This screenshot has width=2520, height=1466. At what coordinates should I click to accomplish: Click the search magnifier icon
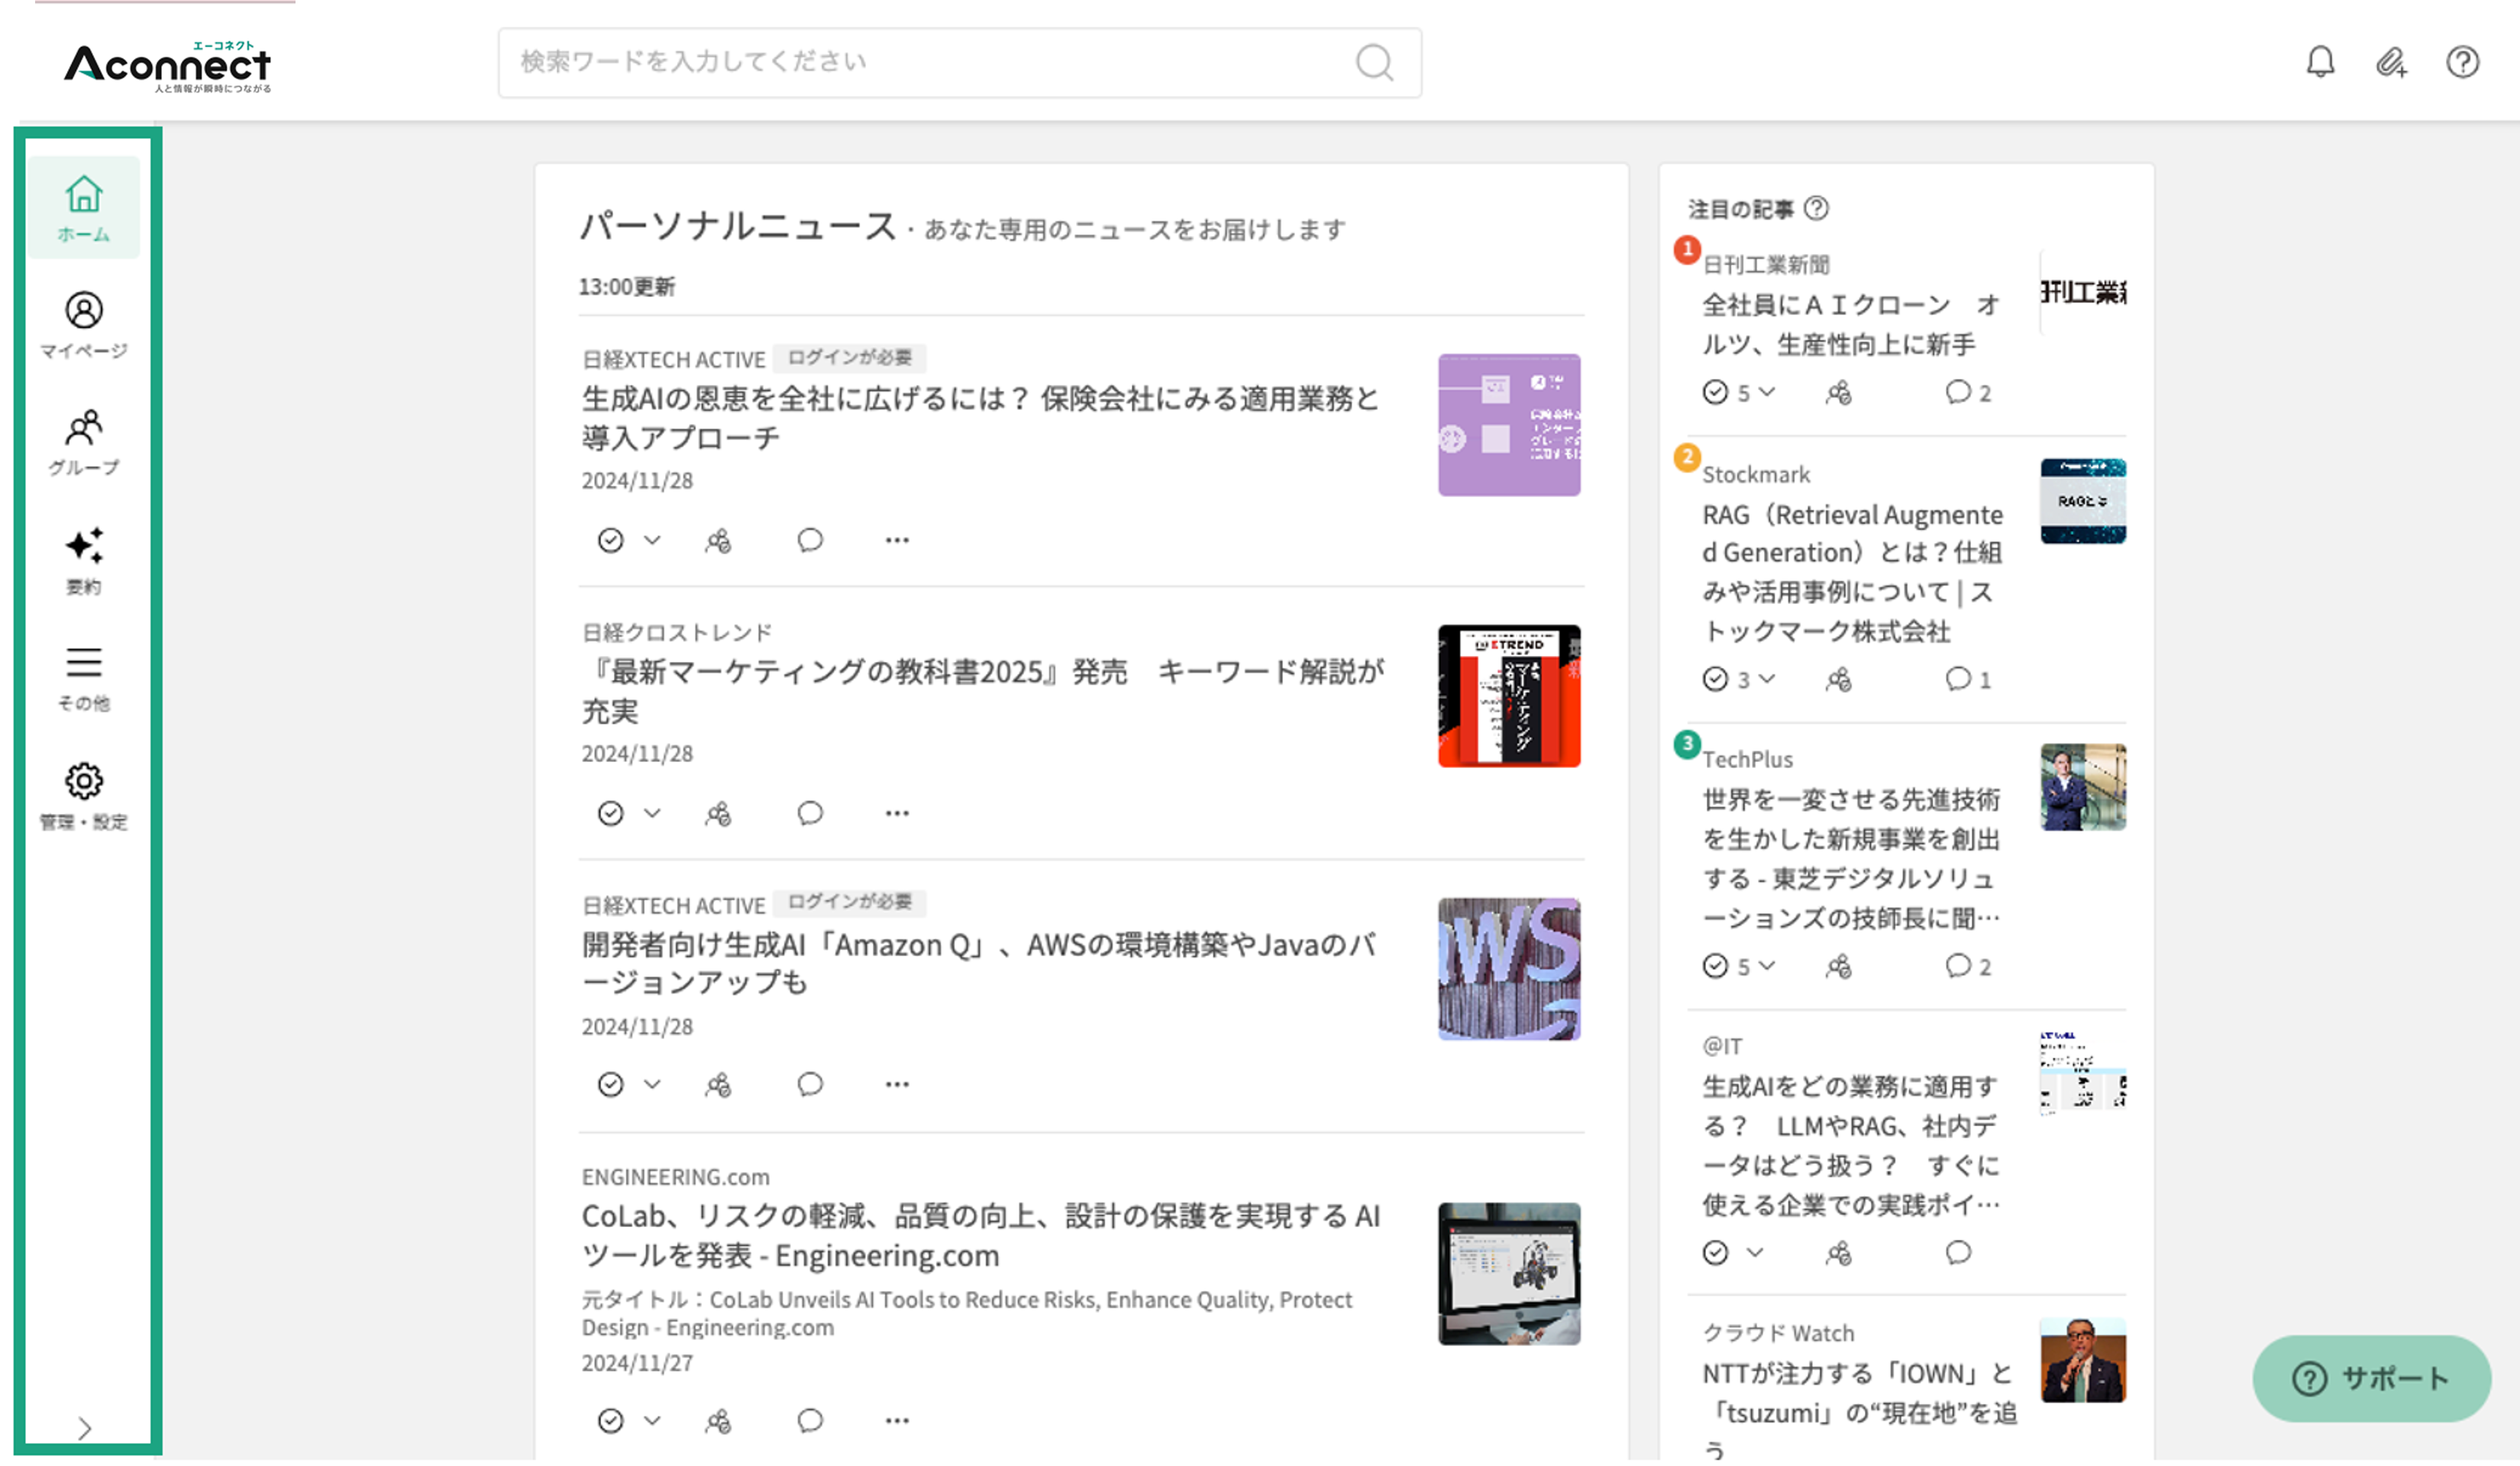pos(1374,62)
